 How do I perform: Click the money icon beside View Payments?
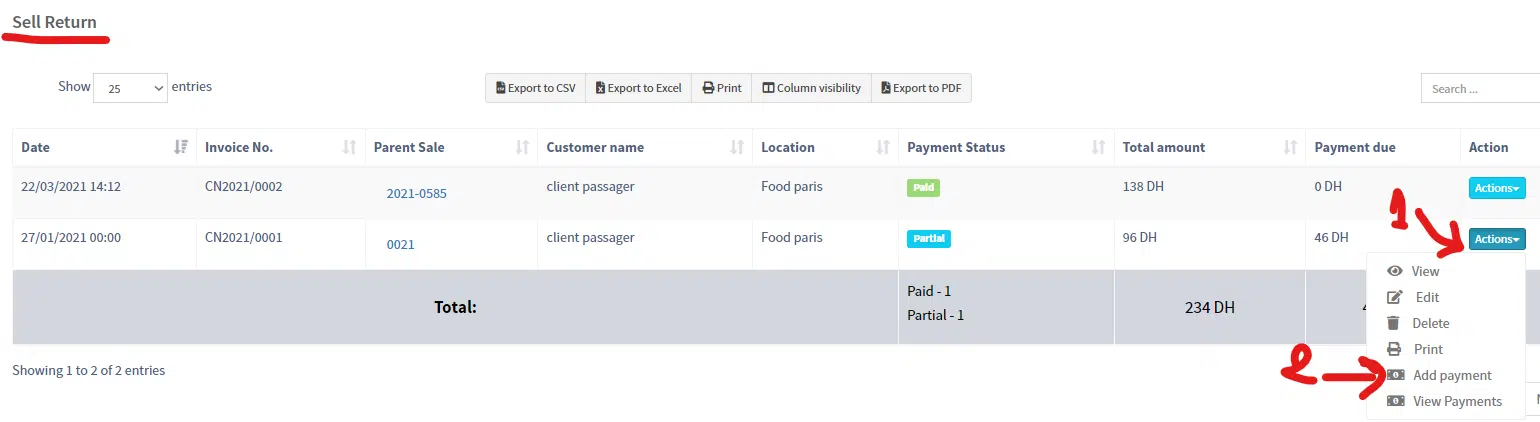(1395, 401)
